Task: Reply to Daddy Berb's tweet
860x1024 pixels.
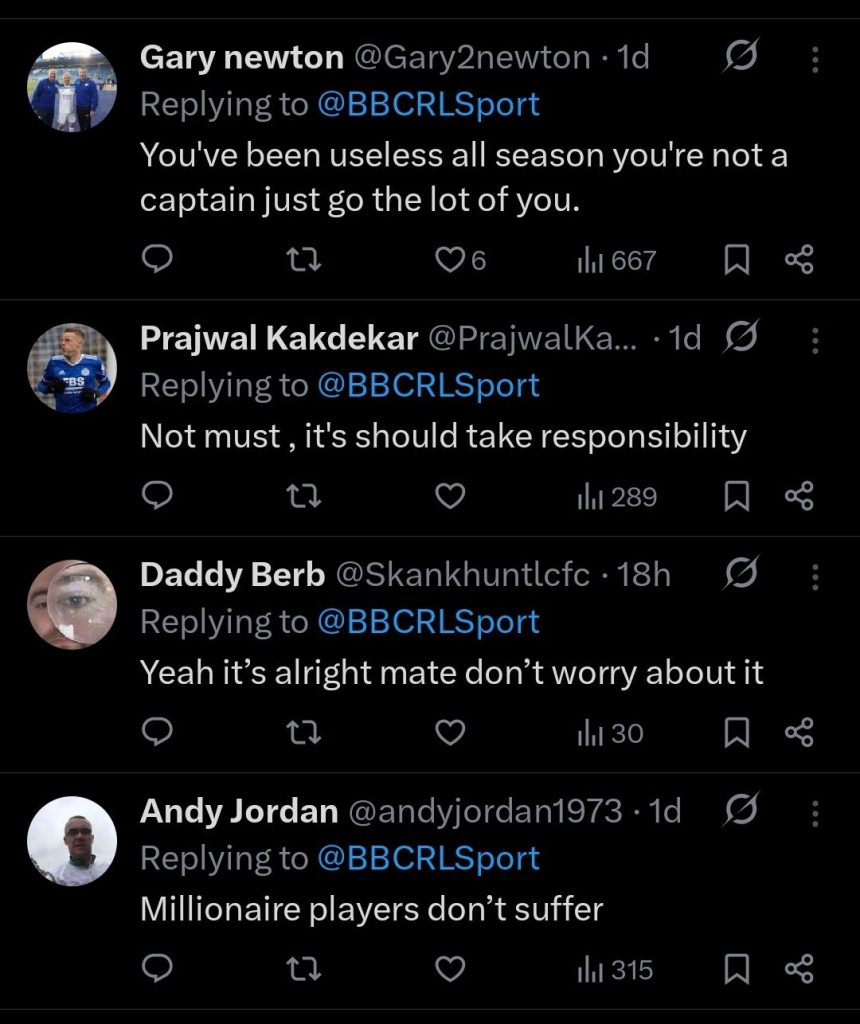Action: click(x=158, y=733)
